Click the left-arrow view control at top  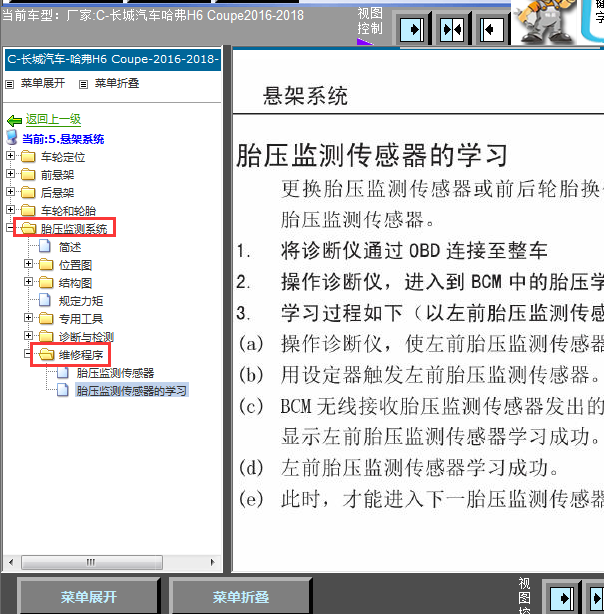[x=492, y=29]
